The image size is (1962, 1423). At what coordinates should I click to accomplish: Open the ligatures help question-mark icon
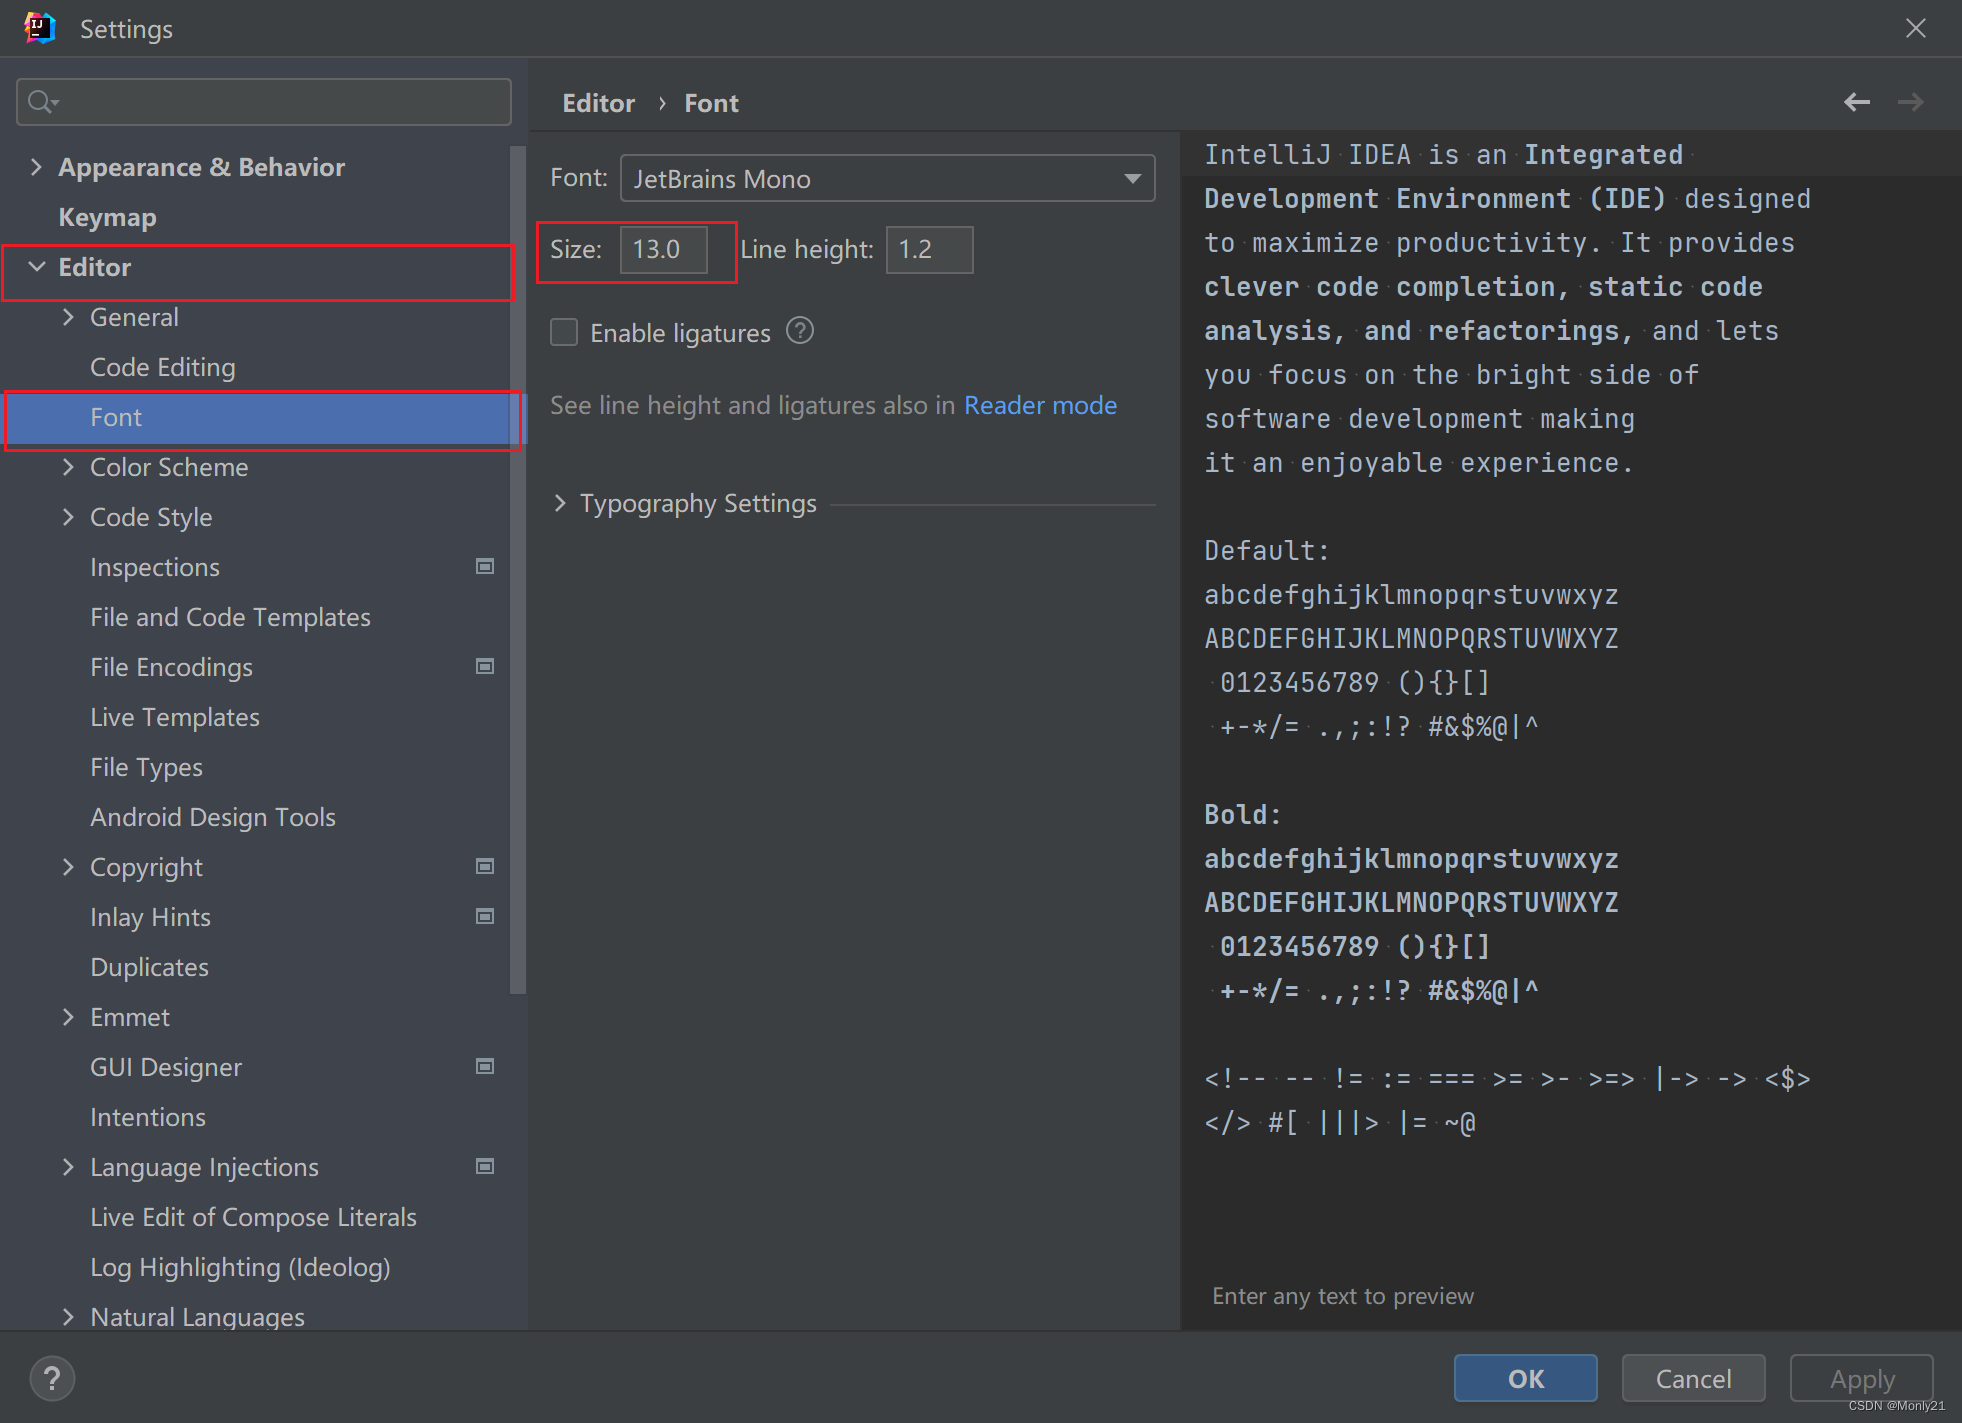pos(800,331)
